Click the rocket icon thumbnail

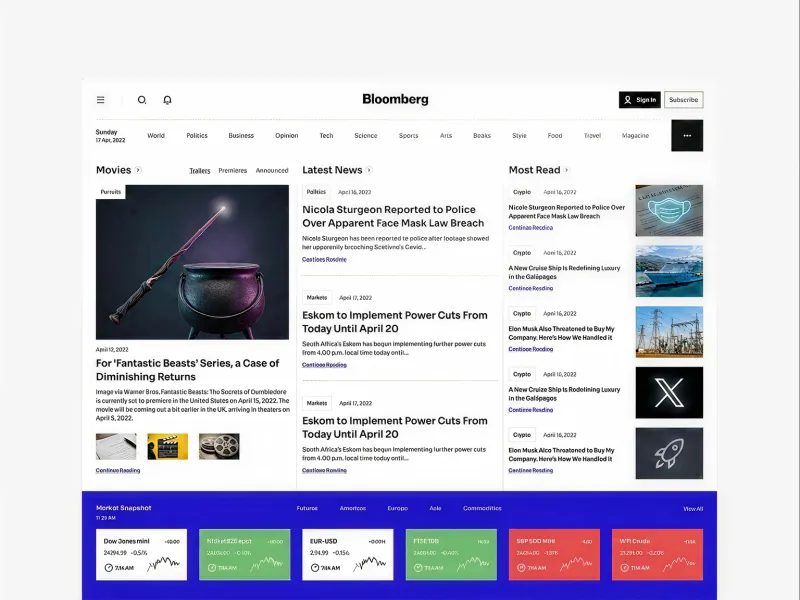(669, 454)
